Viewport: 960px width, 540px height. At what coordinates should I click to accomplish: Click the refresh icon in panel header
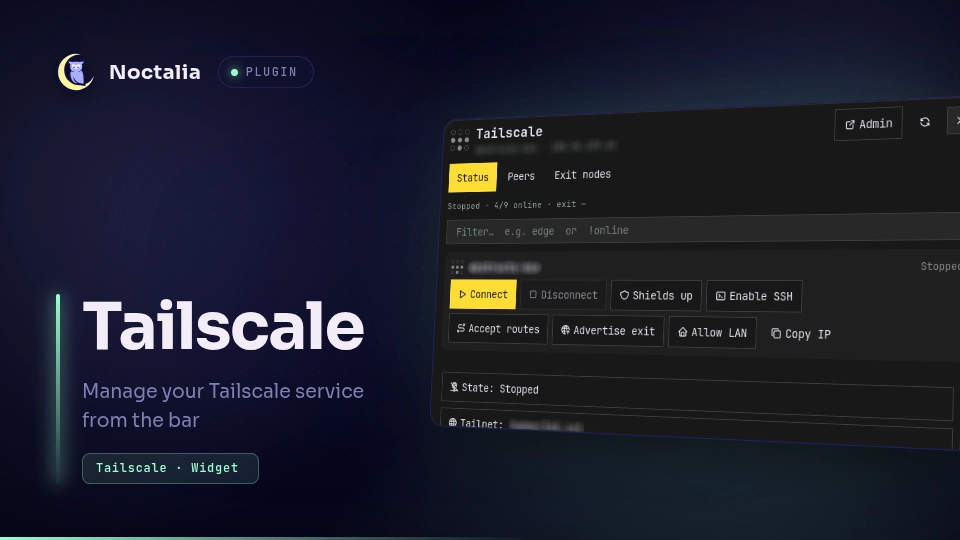click(924, 122)
